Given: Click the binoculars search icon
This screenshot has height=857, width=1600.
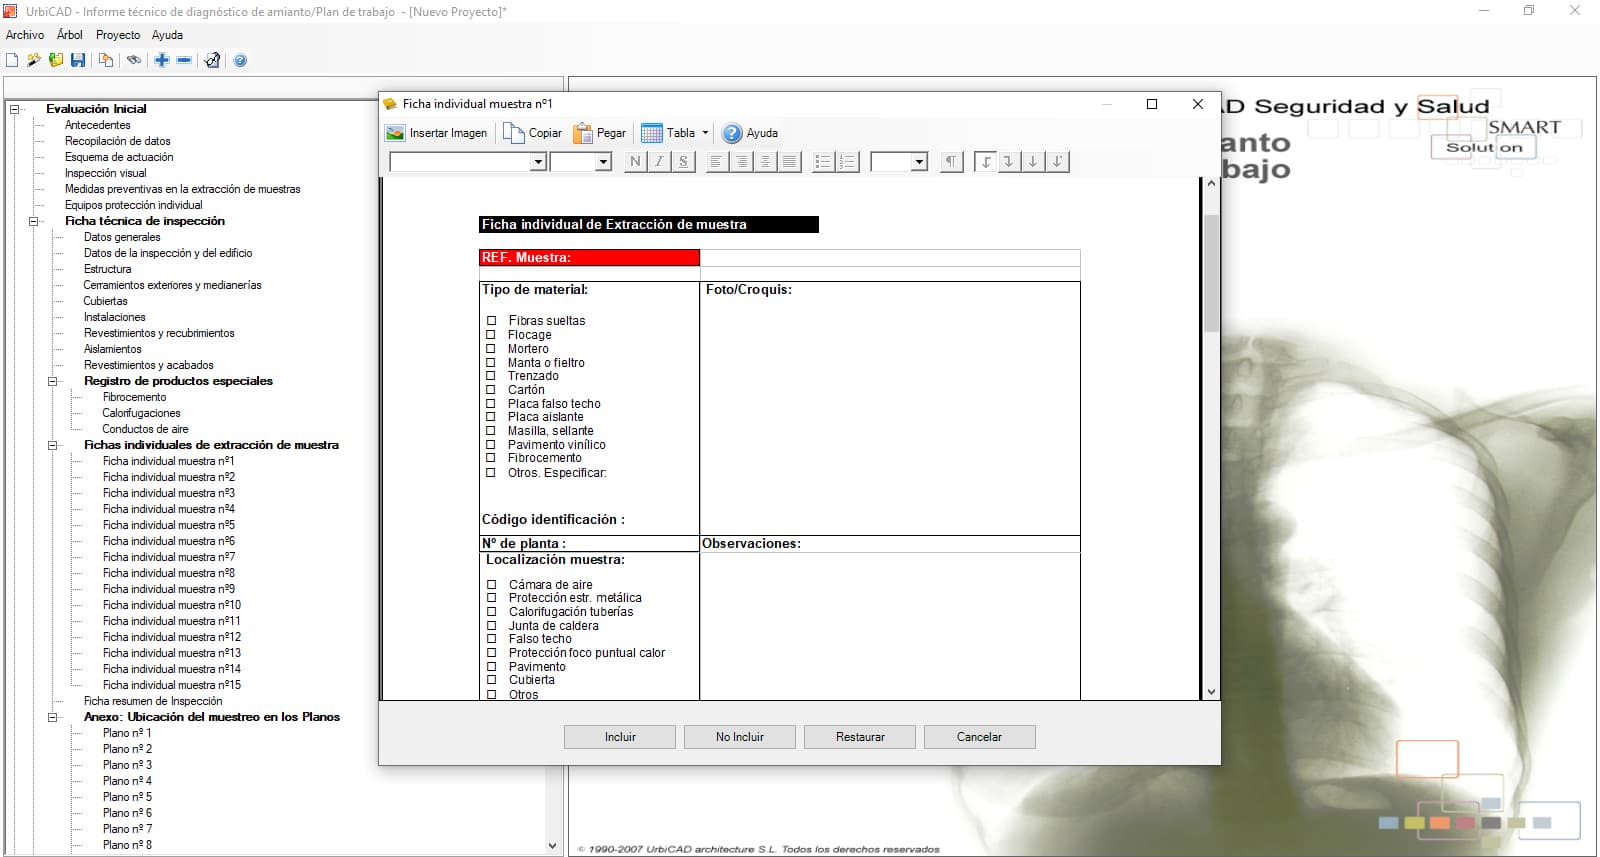Looking at the screenshot, I should tap(134, 60).
